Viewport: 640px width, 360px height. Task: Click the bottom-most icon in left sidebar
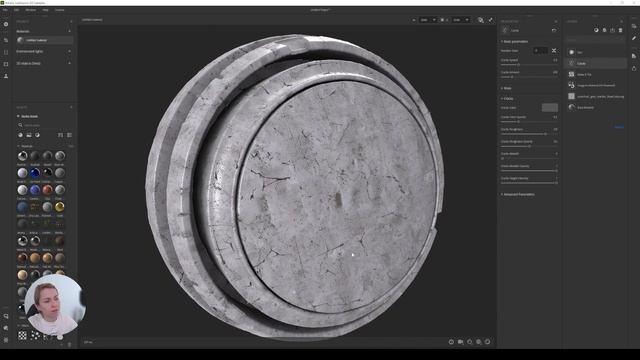point(6,340)
